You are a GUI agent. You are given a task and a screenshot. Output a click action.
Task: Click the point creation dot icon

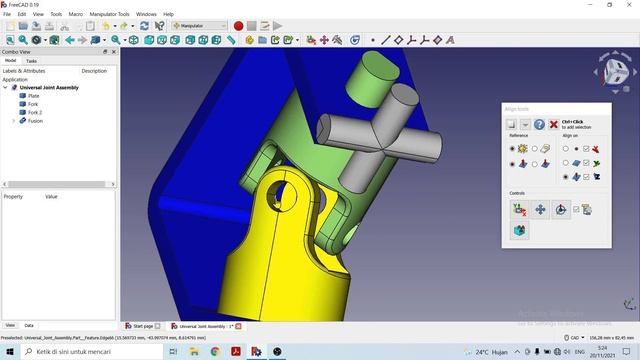click(x=373, y=40)
